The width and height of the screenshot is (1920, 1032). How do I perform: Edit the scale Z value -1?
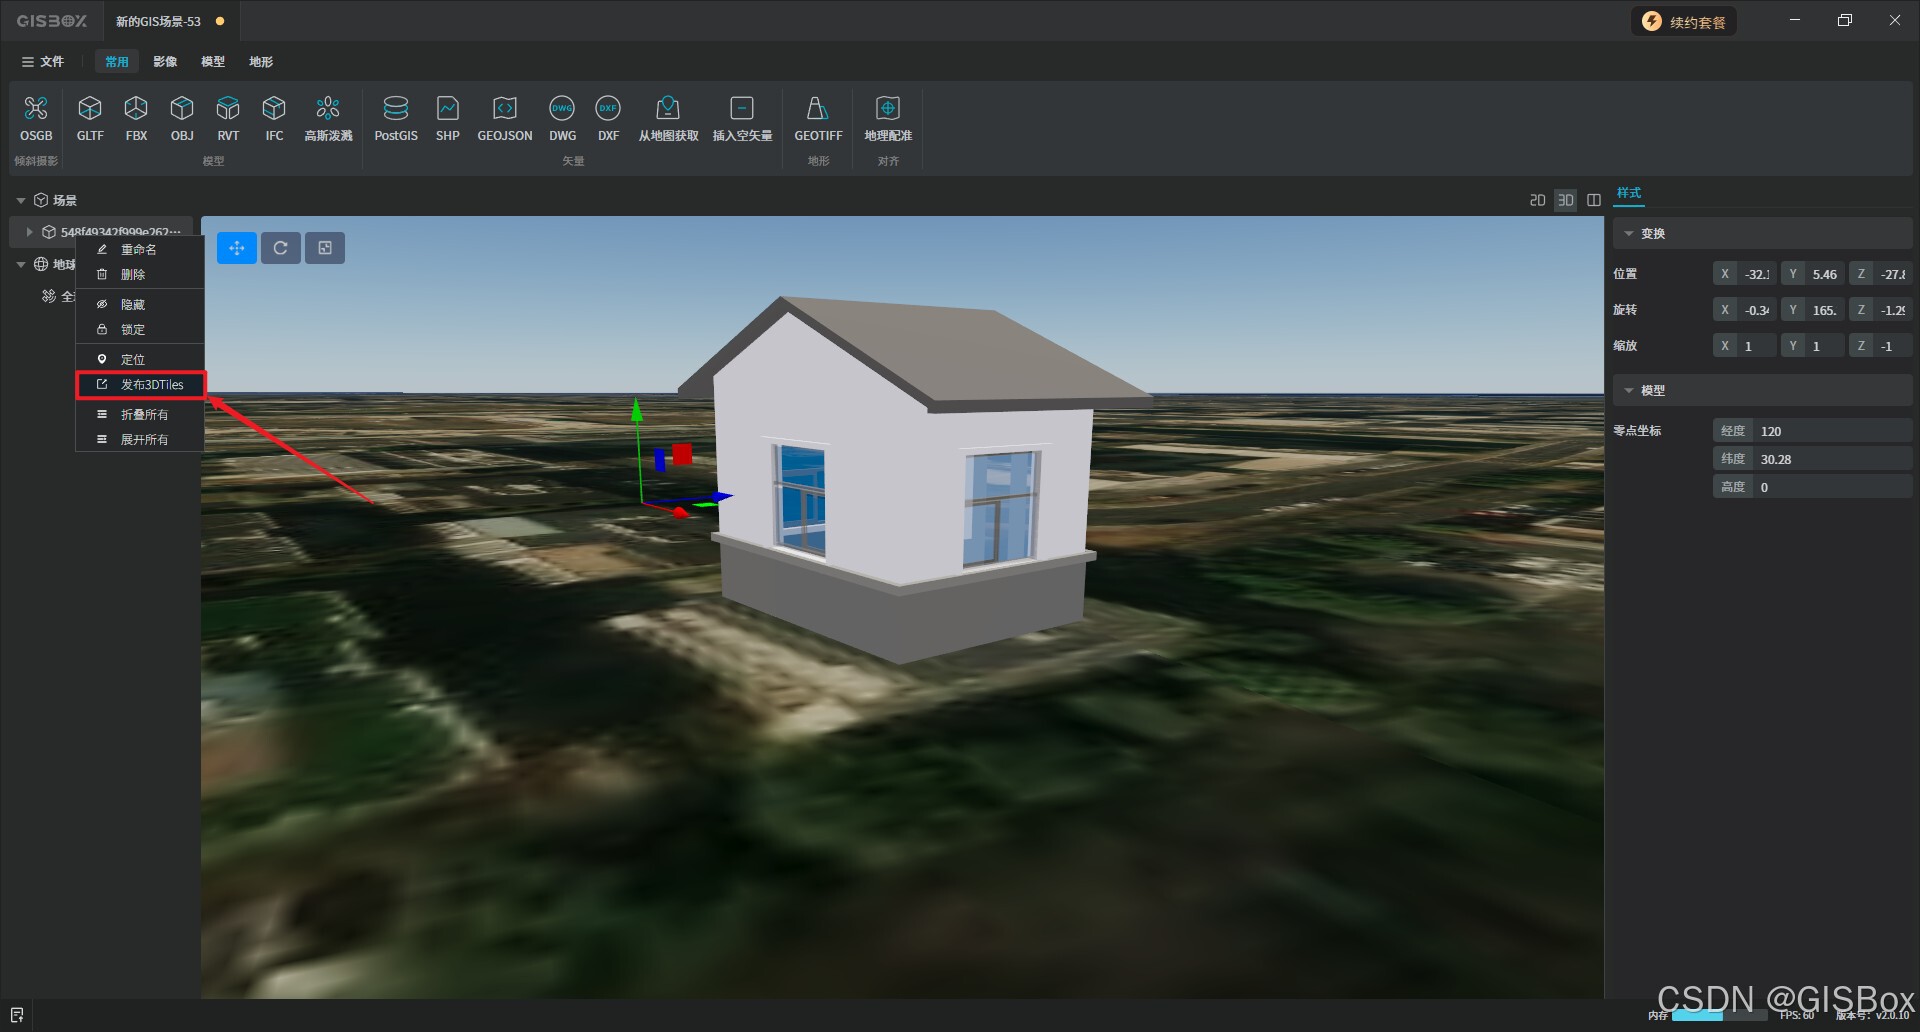point(1892,346)
